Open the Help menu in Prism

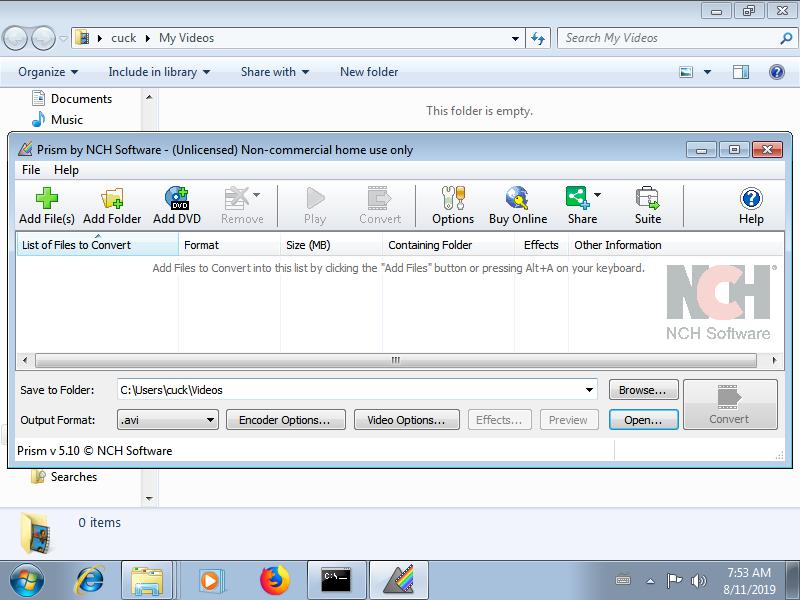click(66, 170)
